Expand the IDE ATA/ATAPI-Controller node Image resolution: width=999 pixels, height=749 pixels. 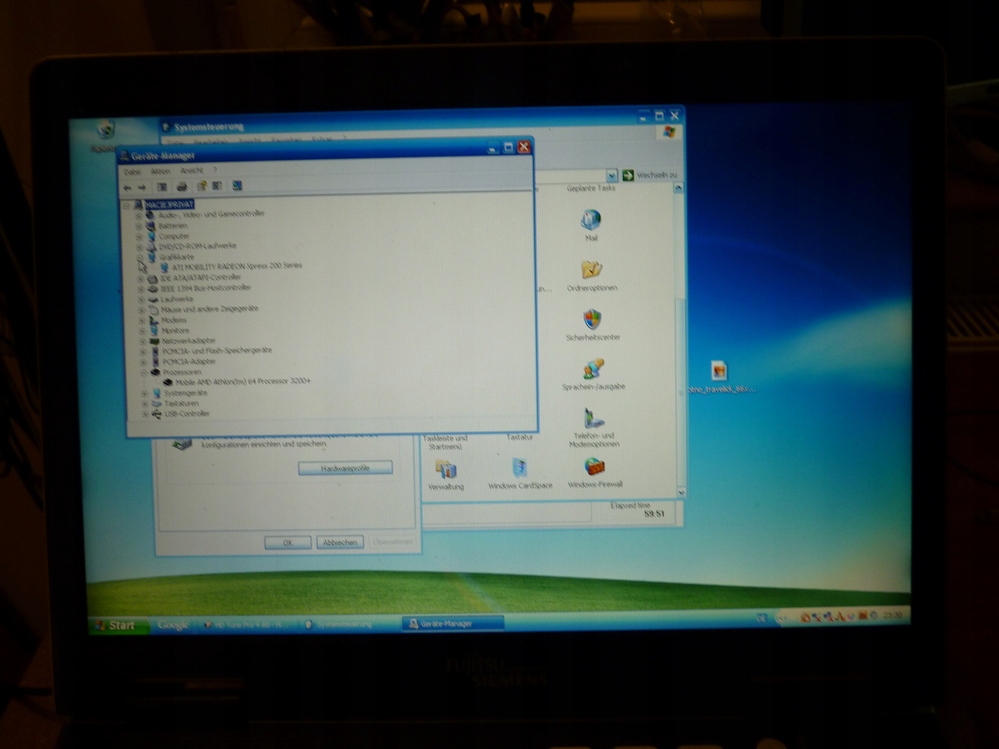141,280
